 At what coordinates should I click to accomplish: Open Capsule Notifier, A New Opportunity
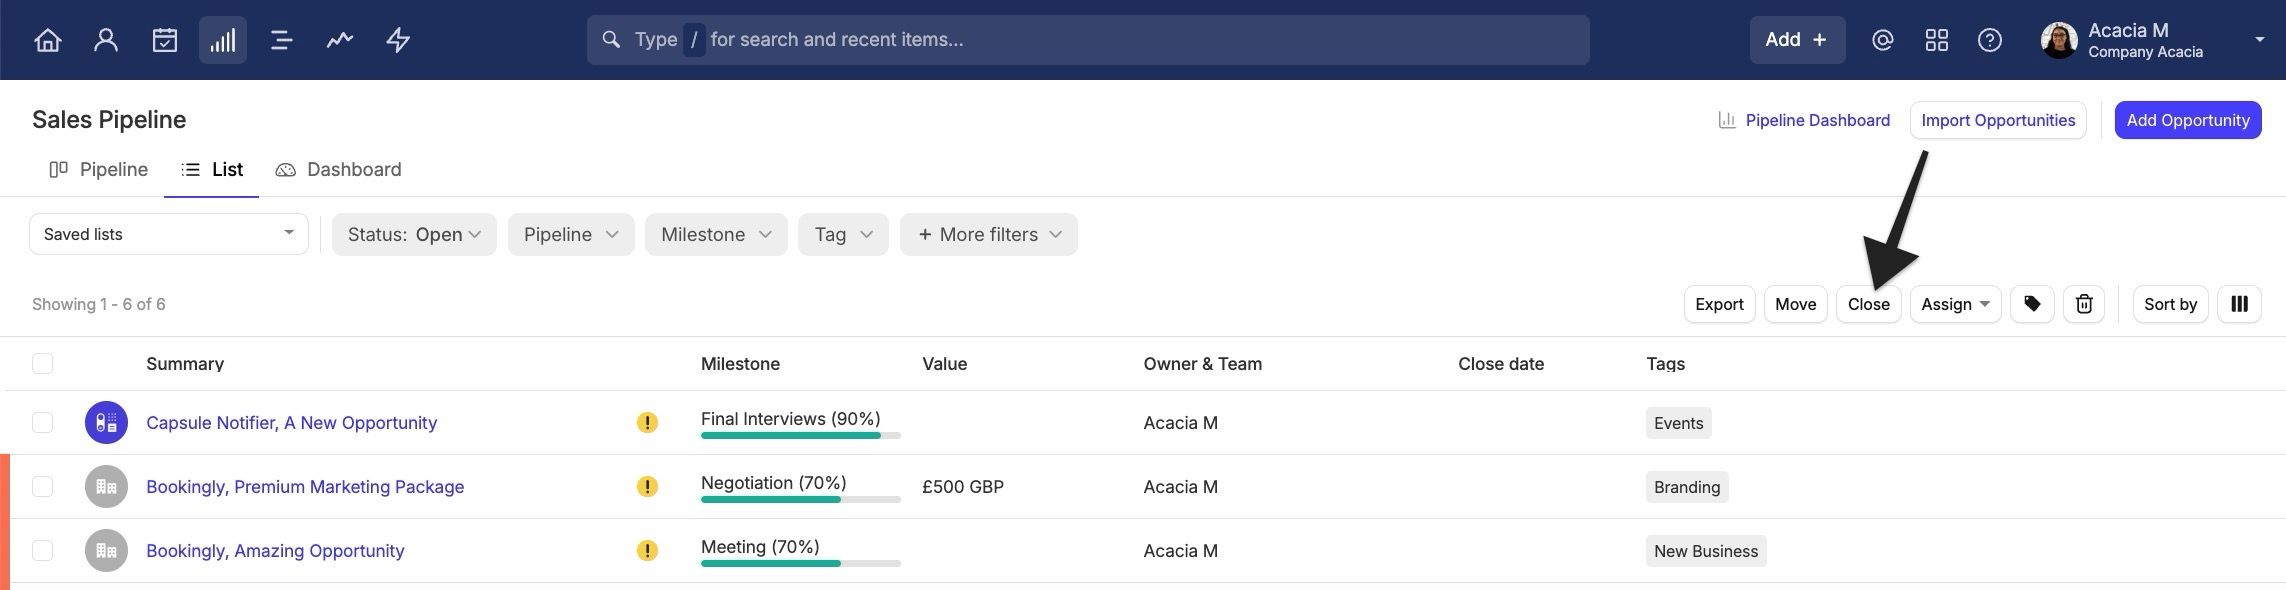coord(291,422)
